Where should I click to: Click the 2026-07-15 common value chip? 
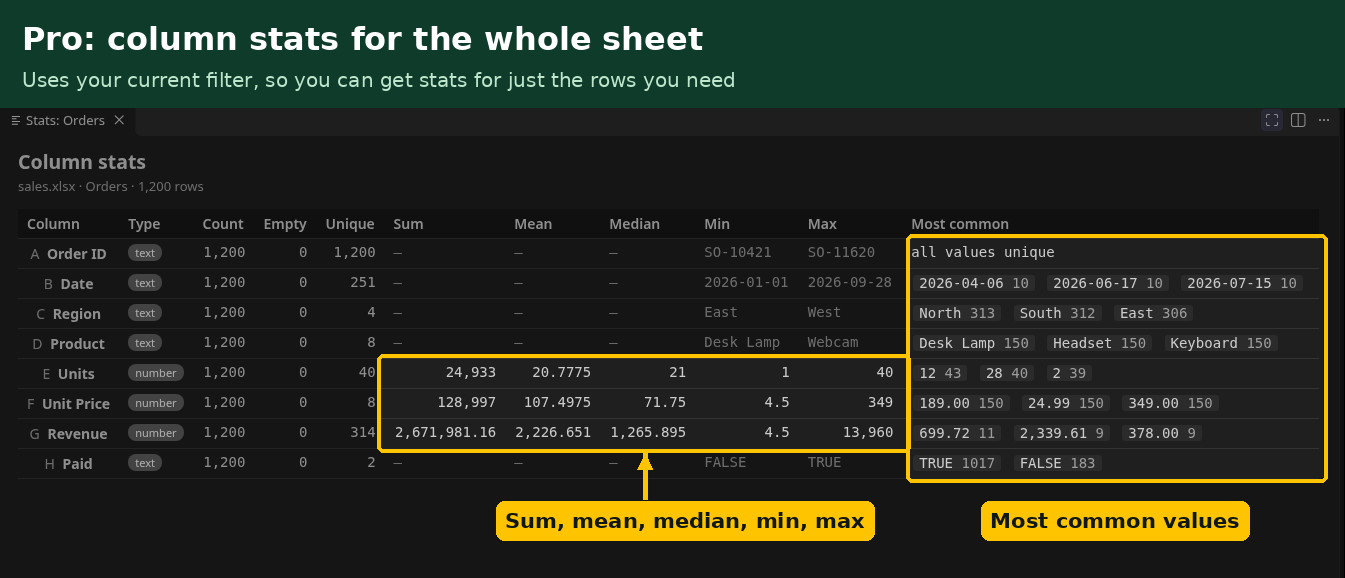1241,283
